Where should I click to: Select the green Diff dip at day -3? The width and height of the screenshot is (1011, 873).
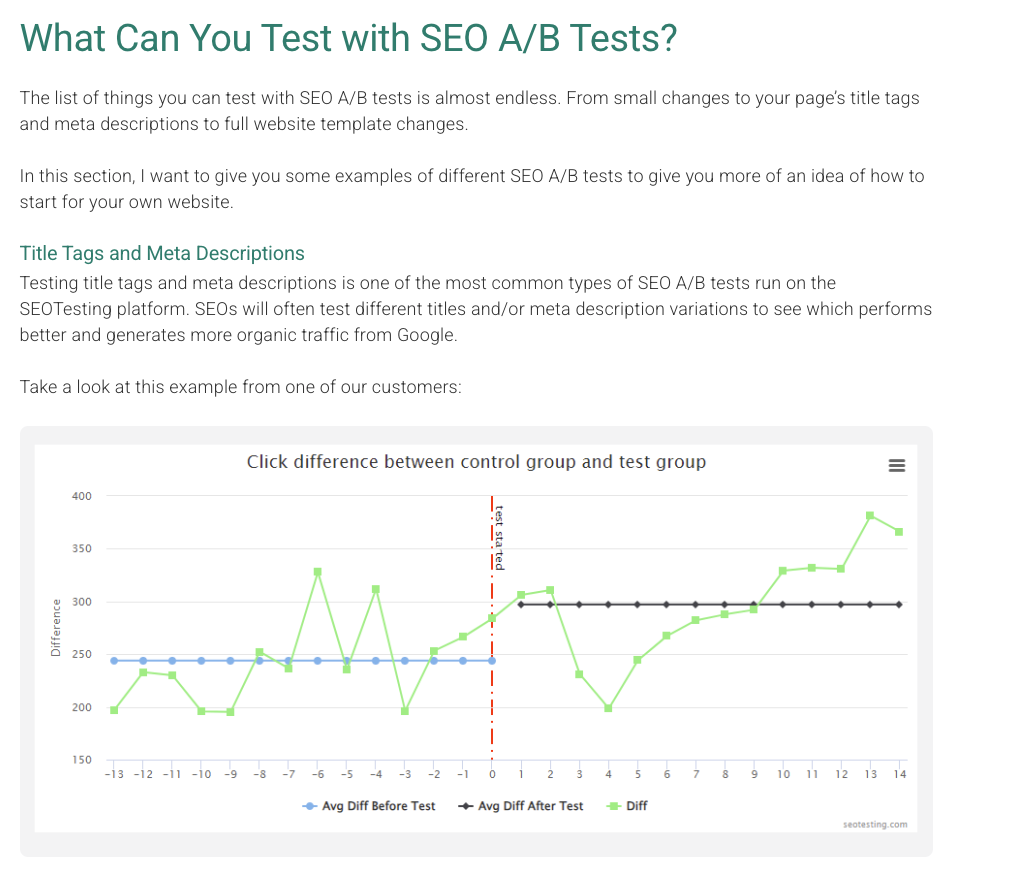tap(404, 711)
